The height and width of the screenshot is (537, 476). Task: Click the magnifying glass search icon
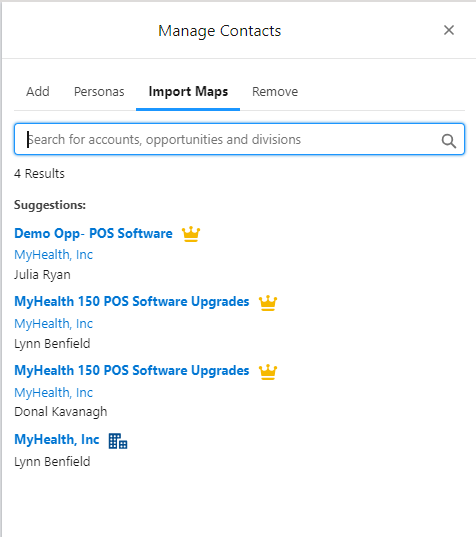tap(449, 140)
